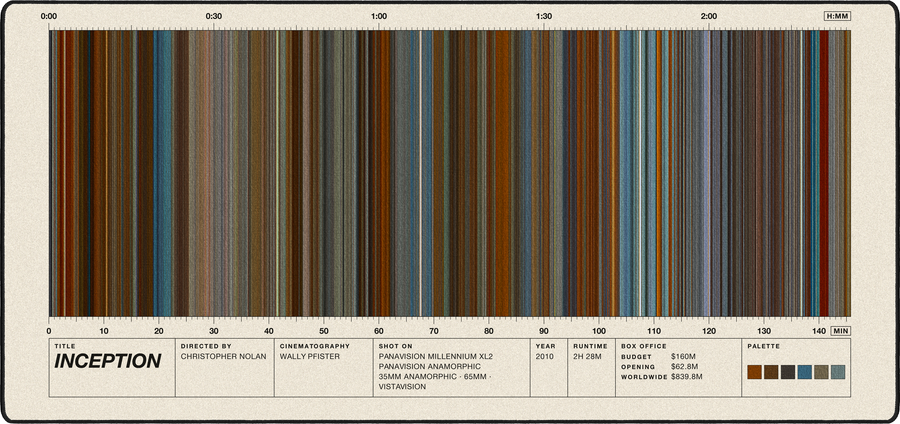Image resolution: width=900 pixels, height=424 pixels.
Task: Click the CINEMATOGRAPHY heading
Action: point(315,347)
